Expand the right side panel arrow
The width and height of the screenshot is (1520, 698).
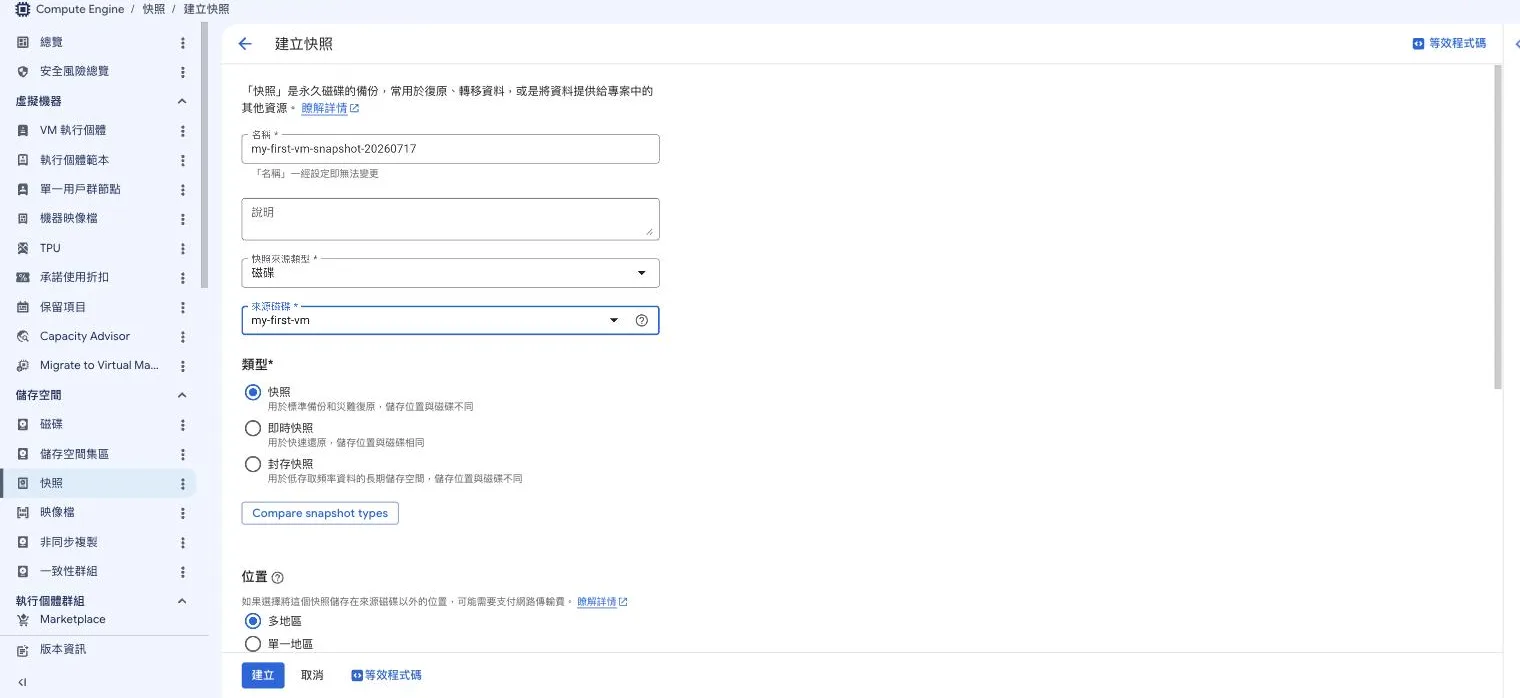(1516, 44)
